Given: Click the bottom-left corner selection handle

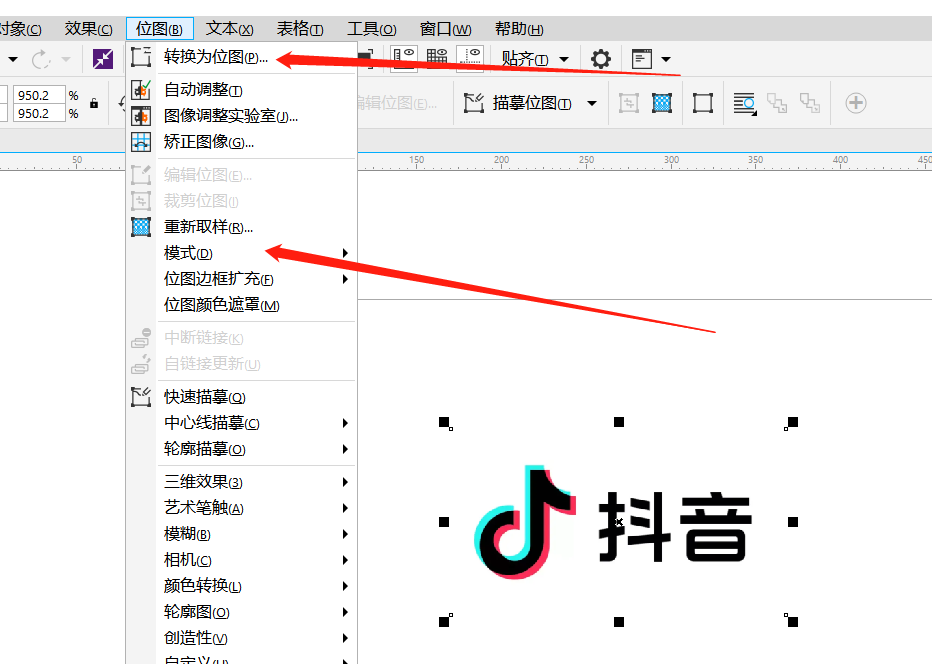Looking at the screenshot, I should tap(444, 622).
